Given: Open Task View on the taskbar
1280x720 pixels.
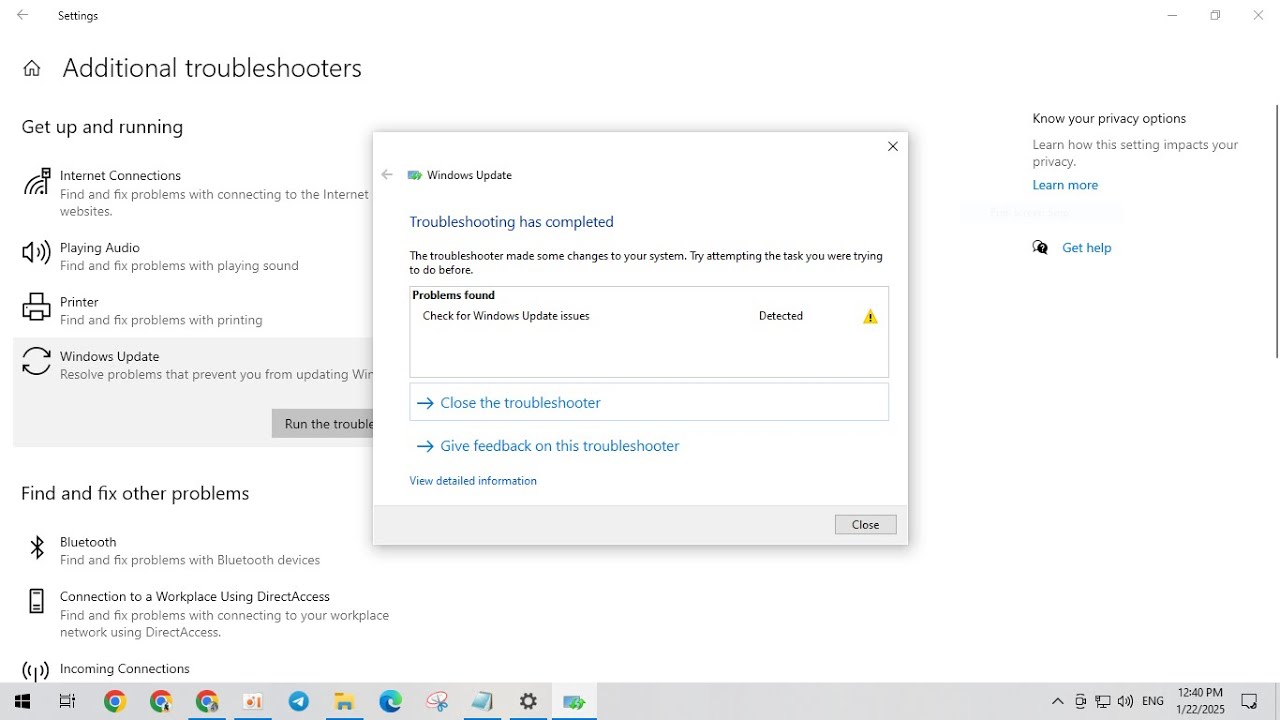Looking at the screenshot, I should coord(68,702).
